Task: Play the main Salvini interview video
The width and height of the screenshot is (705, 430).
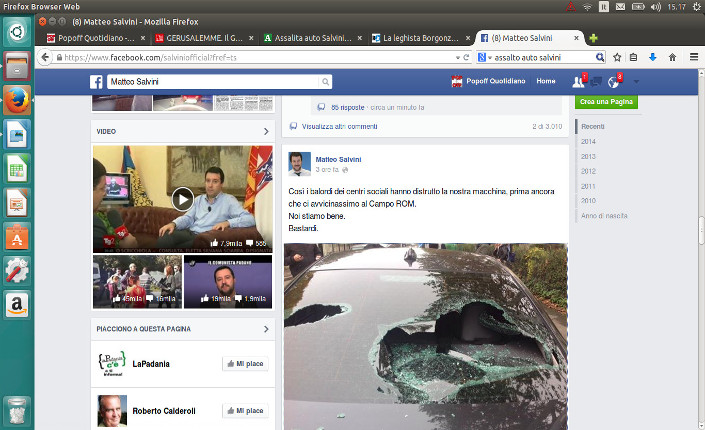Action: point(183,199)
